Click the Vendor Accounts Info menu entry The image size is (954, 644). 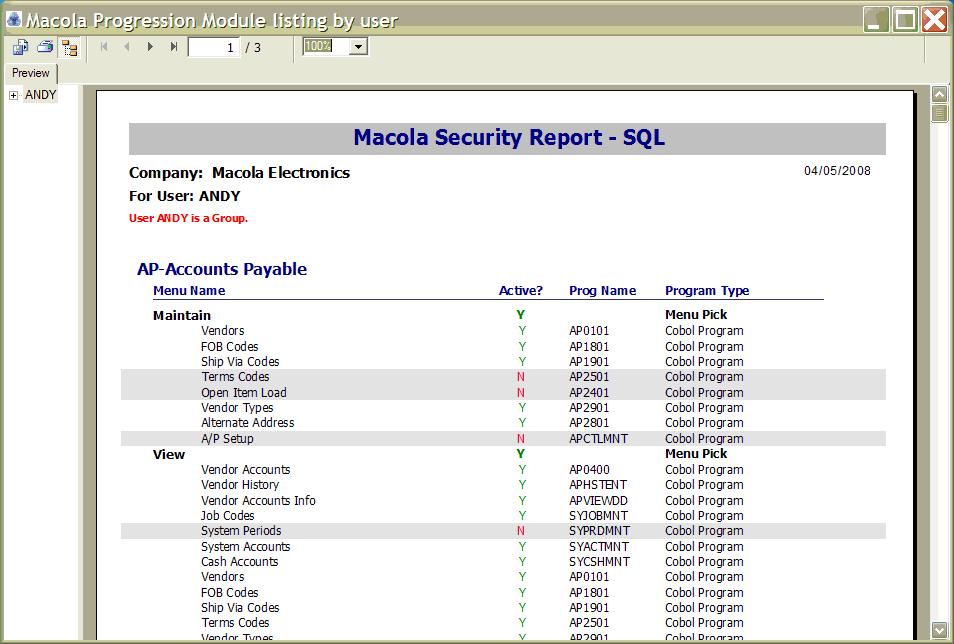tap(259, 500)
